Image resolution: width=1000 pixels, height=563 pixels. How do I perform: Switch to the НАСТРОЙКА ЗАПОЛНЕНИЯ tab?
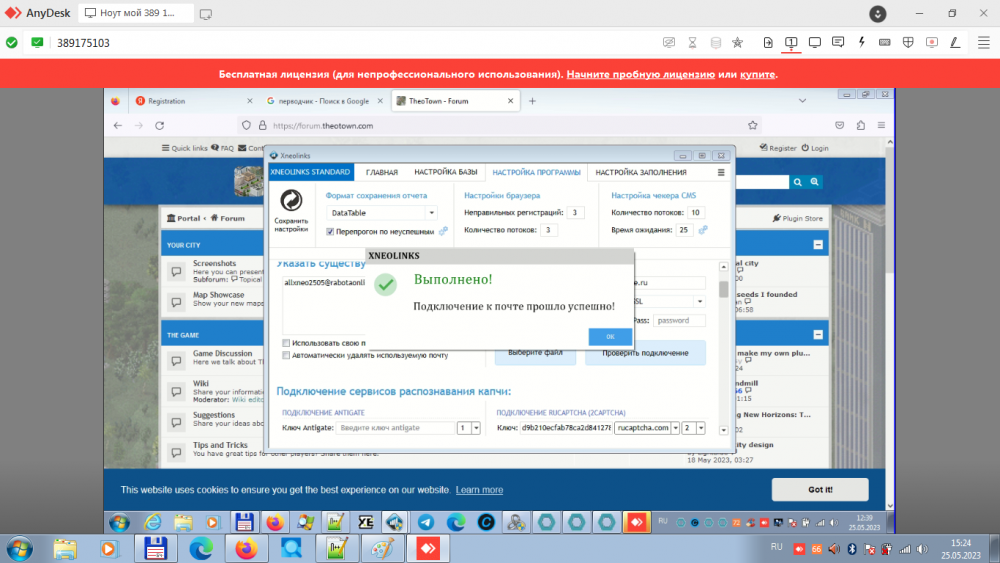point(641,172)
